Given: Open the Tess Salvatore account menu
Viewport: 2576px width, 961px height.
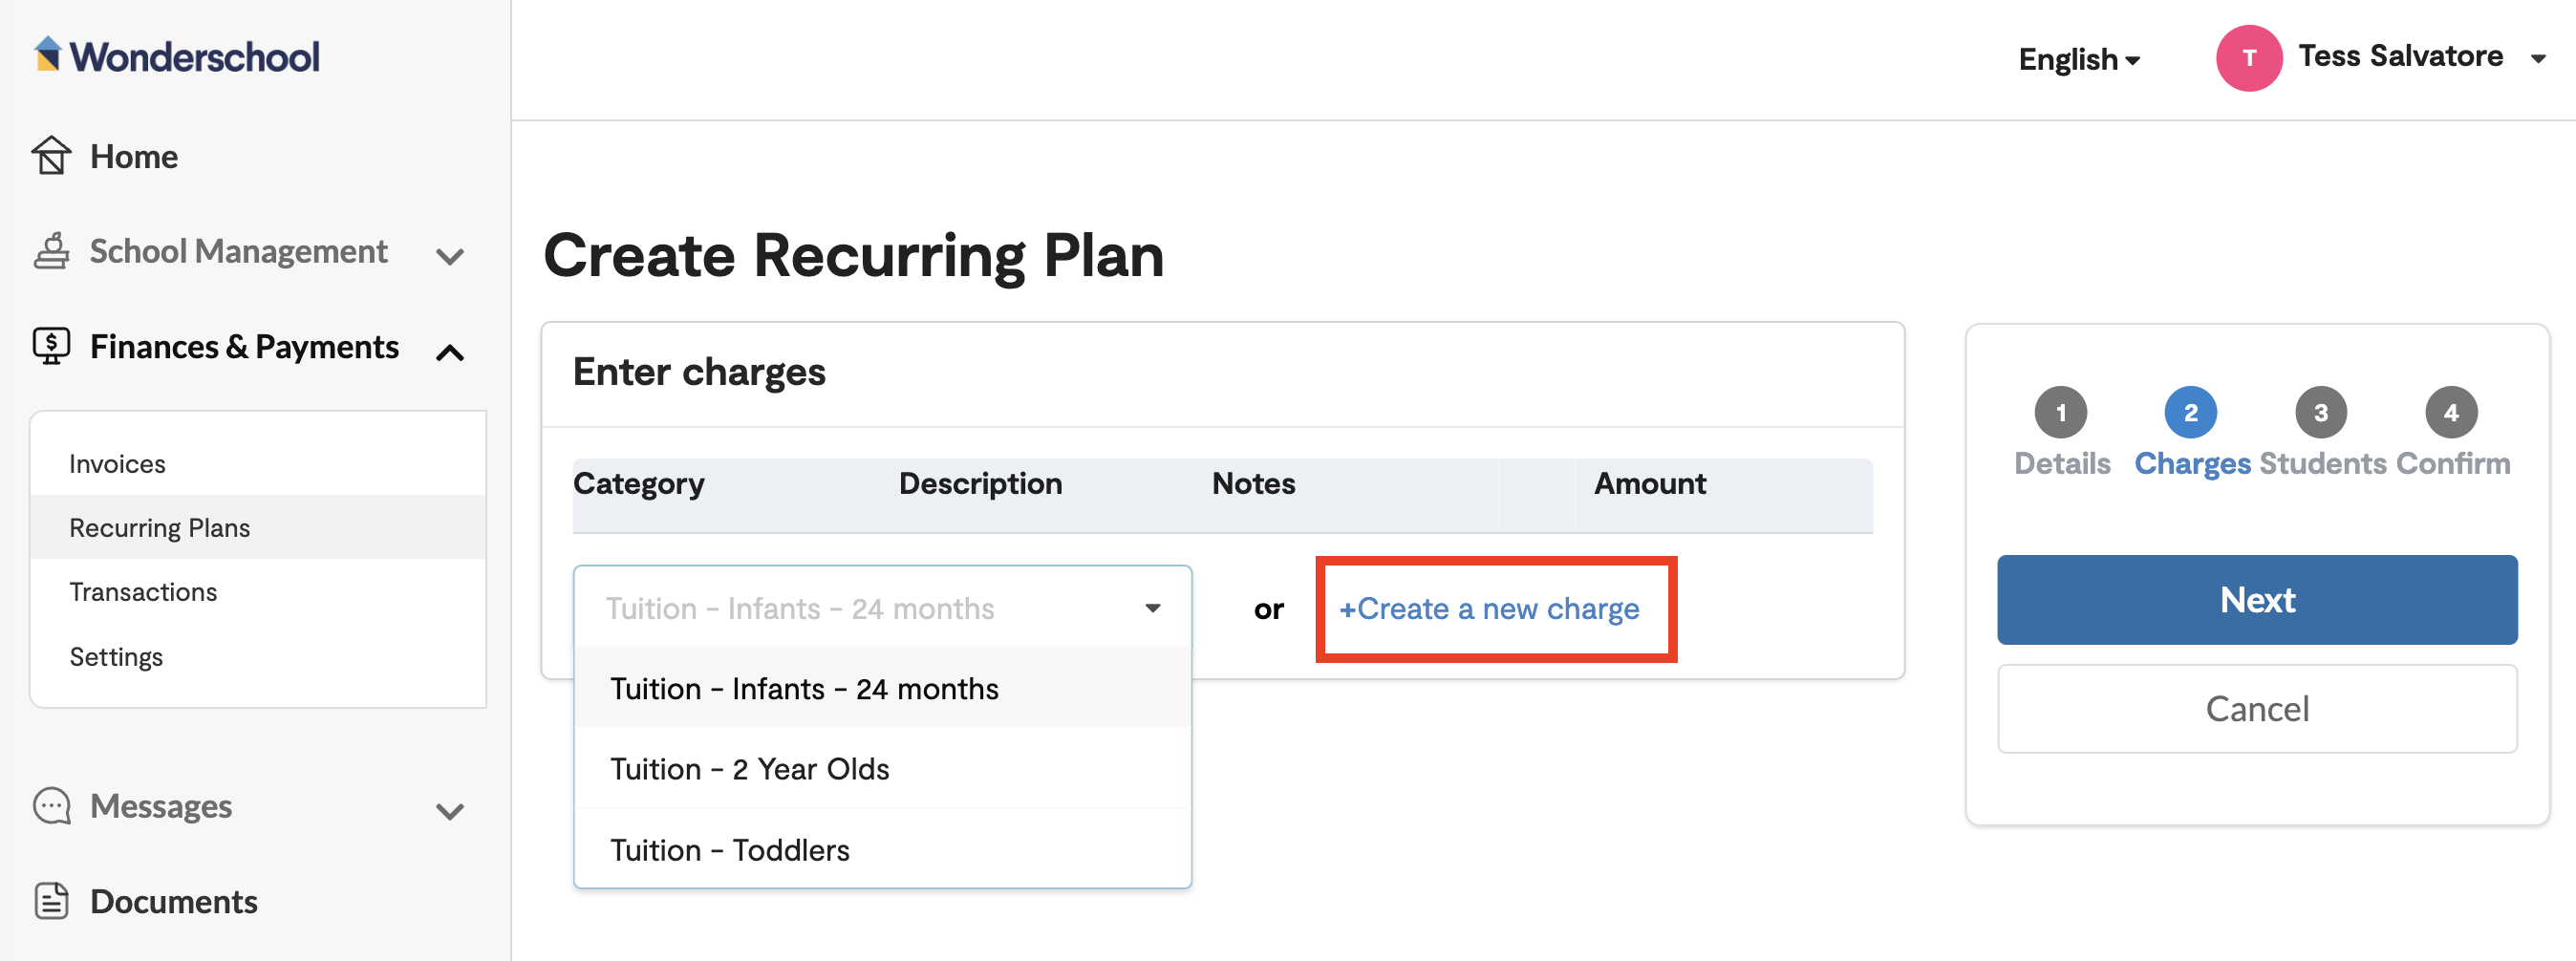Looking at the screenshot, I should 2420,57.
